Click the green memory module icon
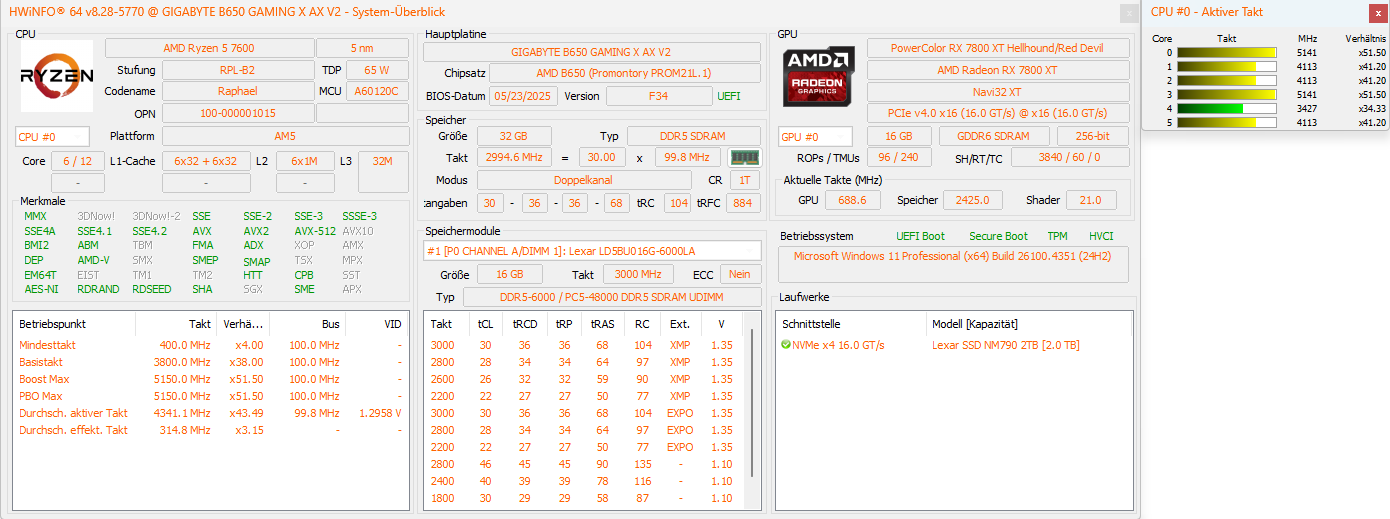This screenshot has height=519, width=1390. 744,158
